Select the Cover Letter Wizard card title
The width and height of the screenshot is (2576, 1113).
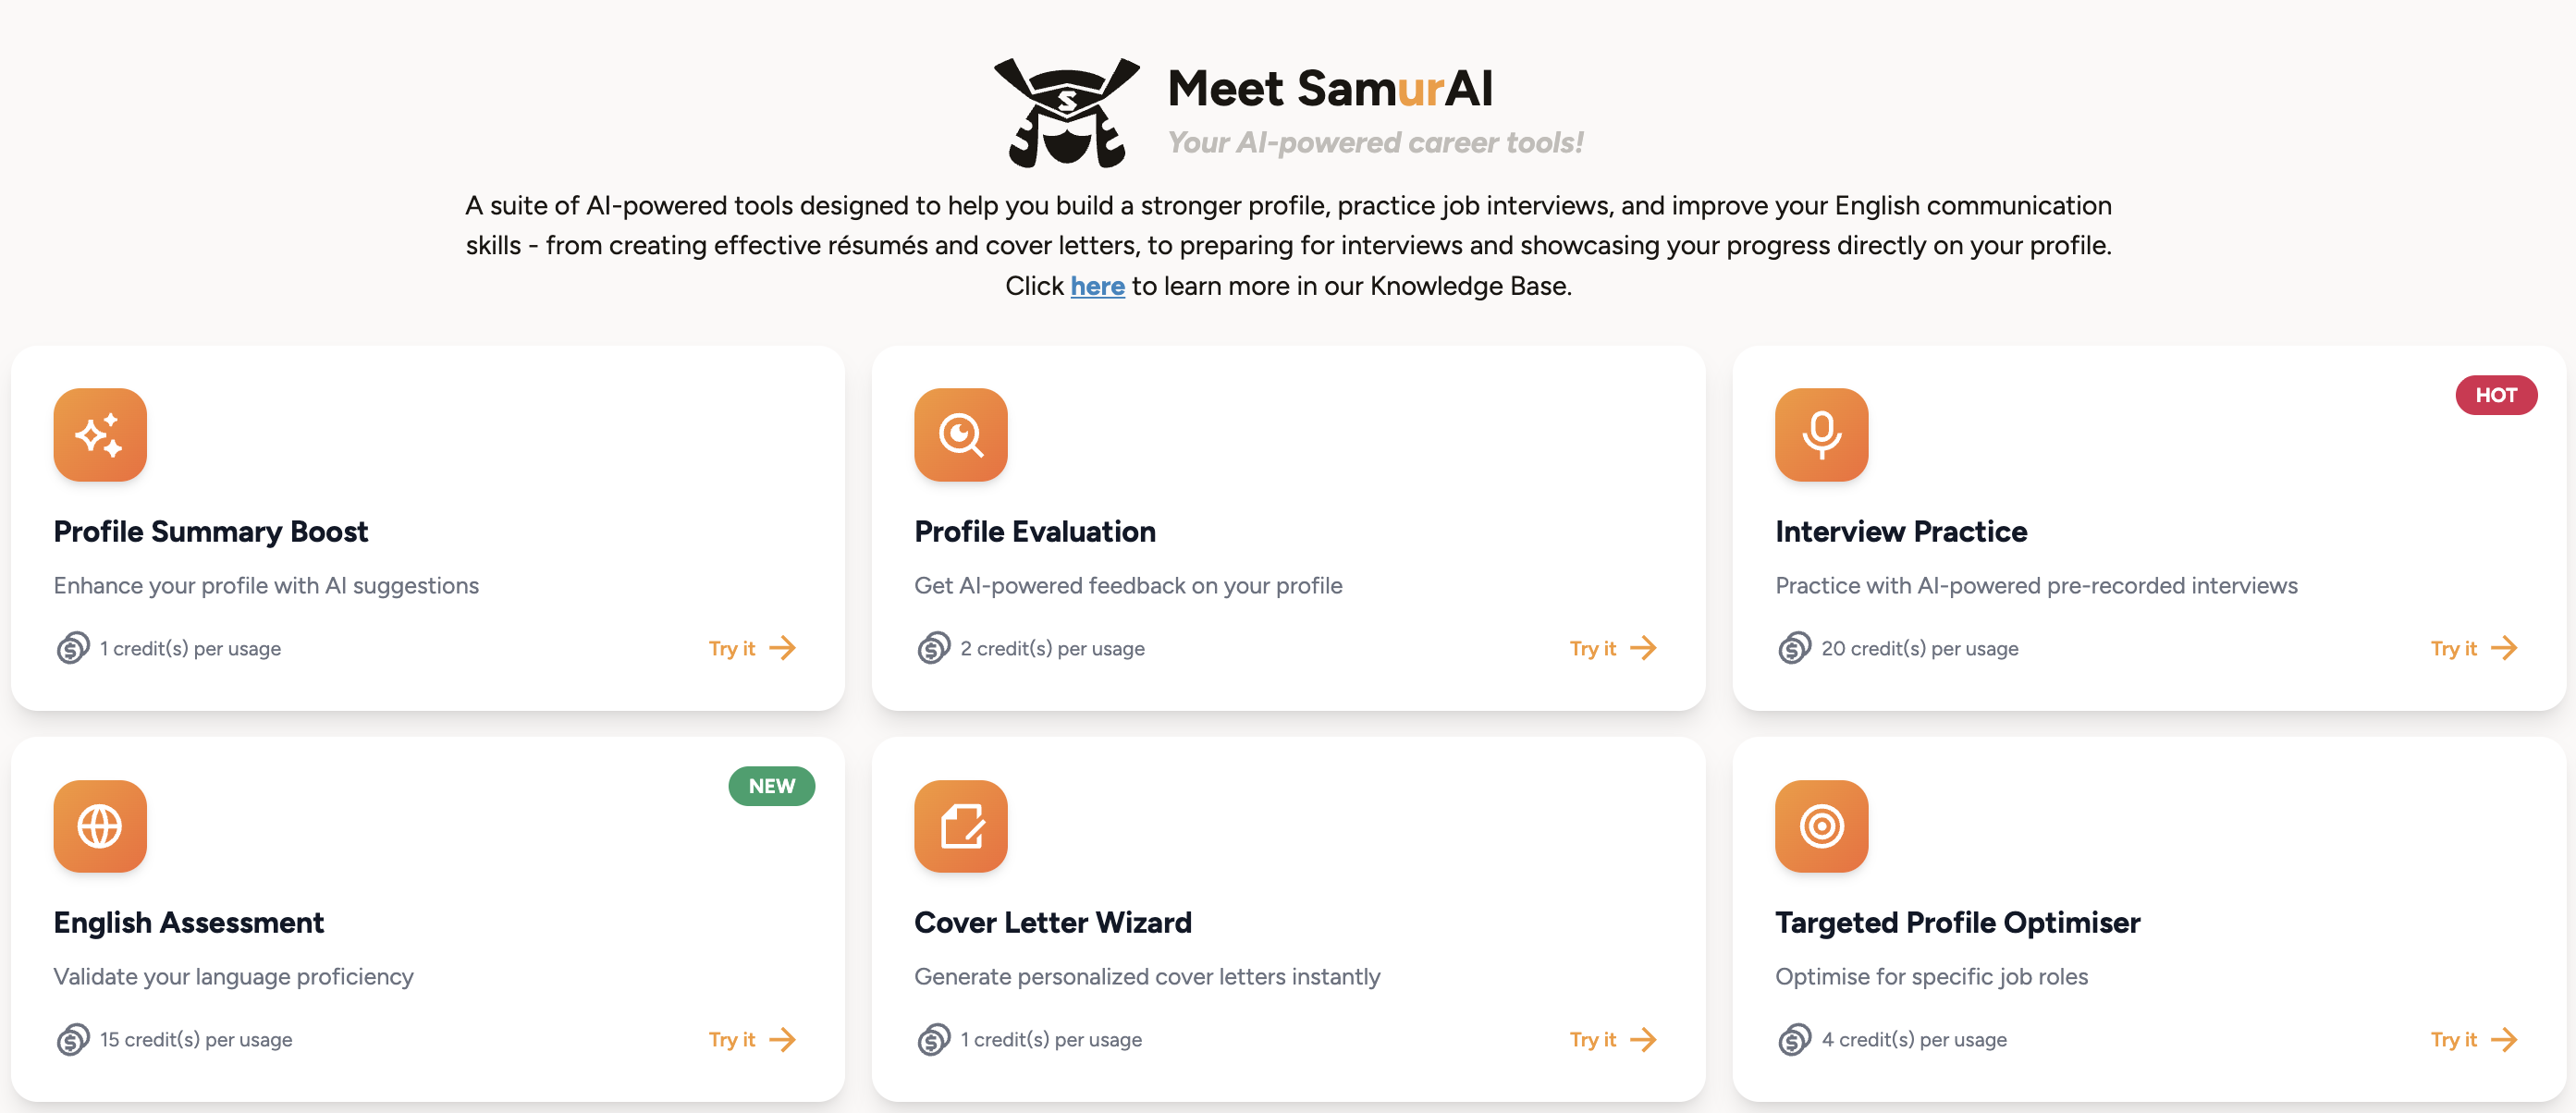pyautogui.click(x=1052, y=922)
